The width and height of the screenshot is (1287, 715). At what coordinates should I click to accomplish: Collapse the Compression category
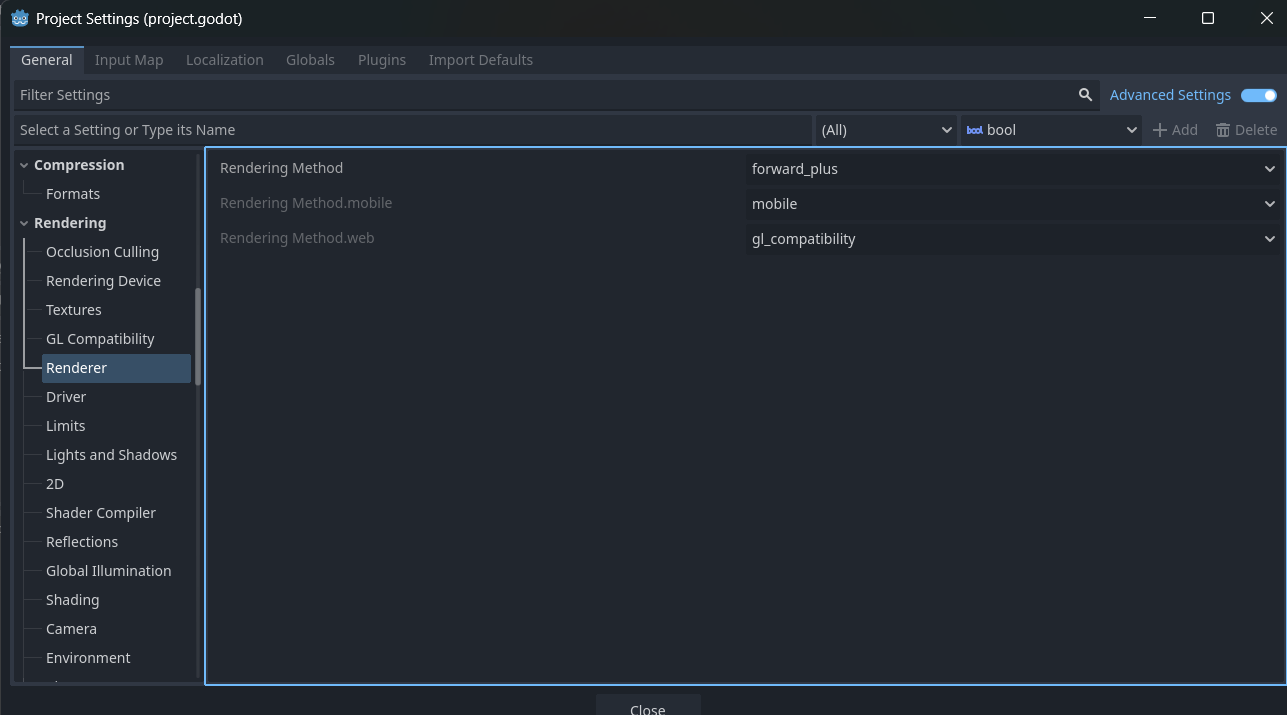click(x=24, y=165)
